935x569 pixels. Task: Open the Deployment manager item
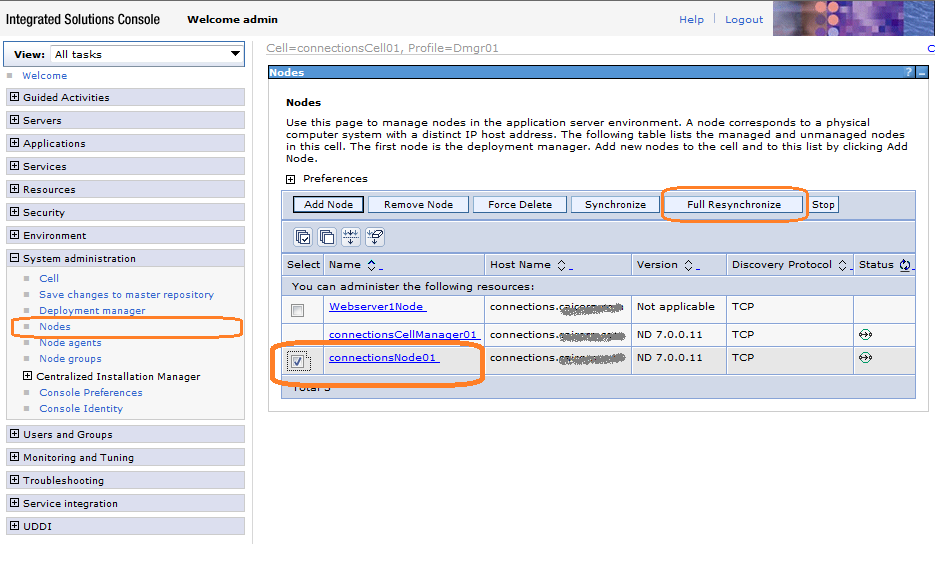coord(92,311)
